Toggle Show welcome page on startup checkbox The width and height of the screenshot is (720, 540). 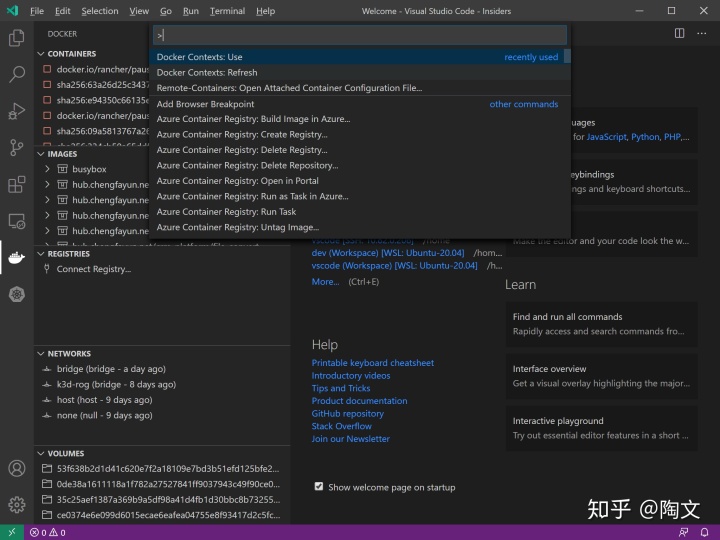tap(319, 486)
